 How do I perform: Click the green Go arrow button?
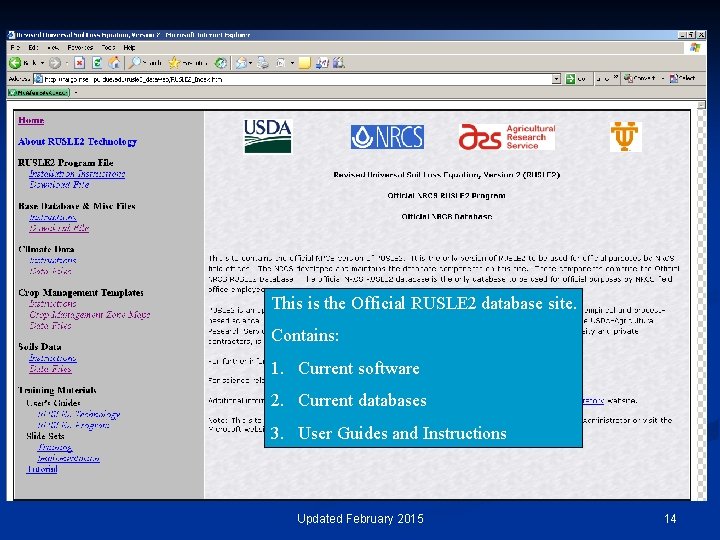coord(570,79)
